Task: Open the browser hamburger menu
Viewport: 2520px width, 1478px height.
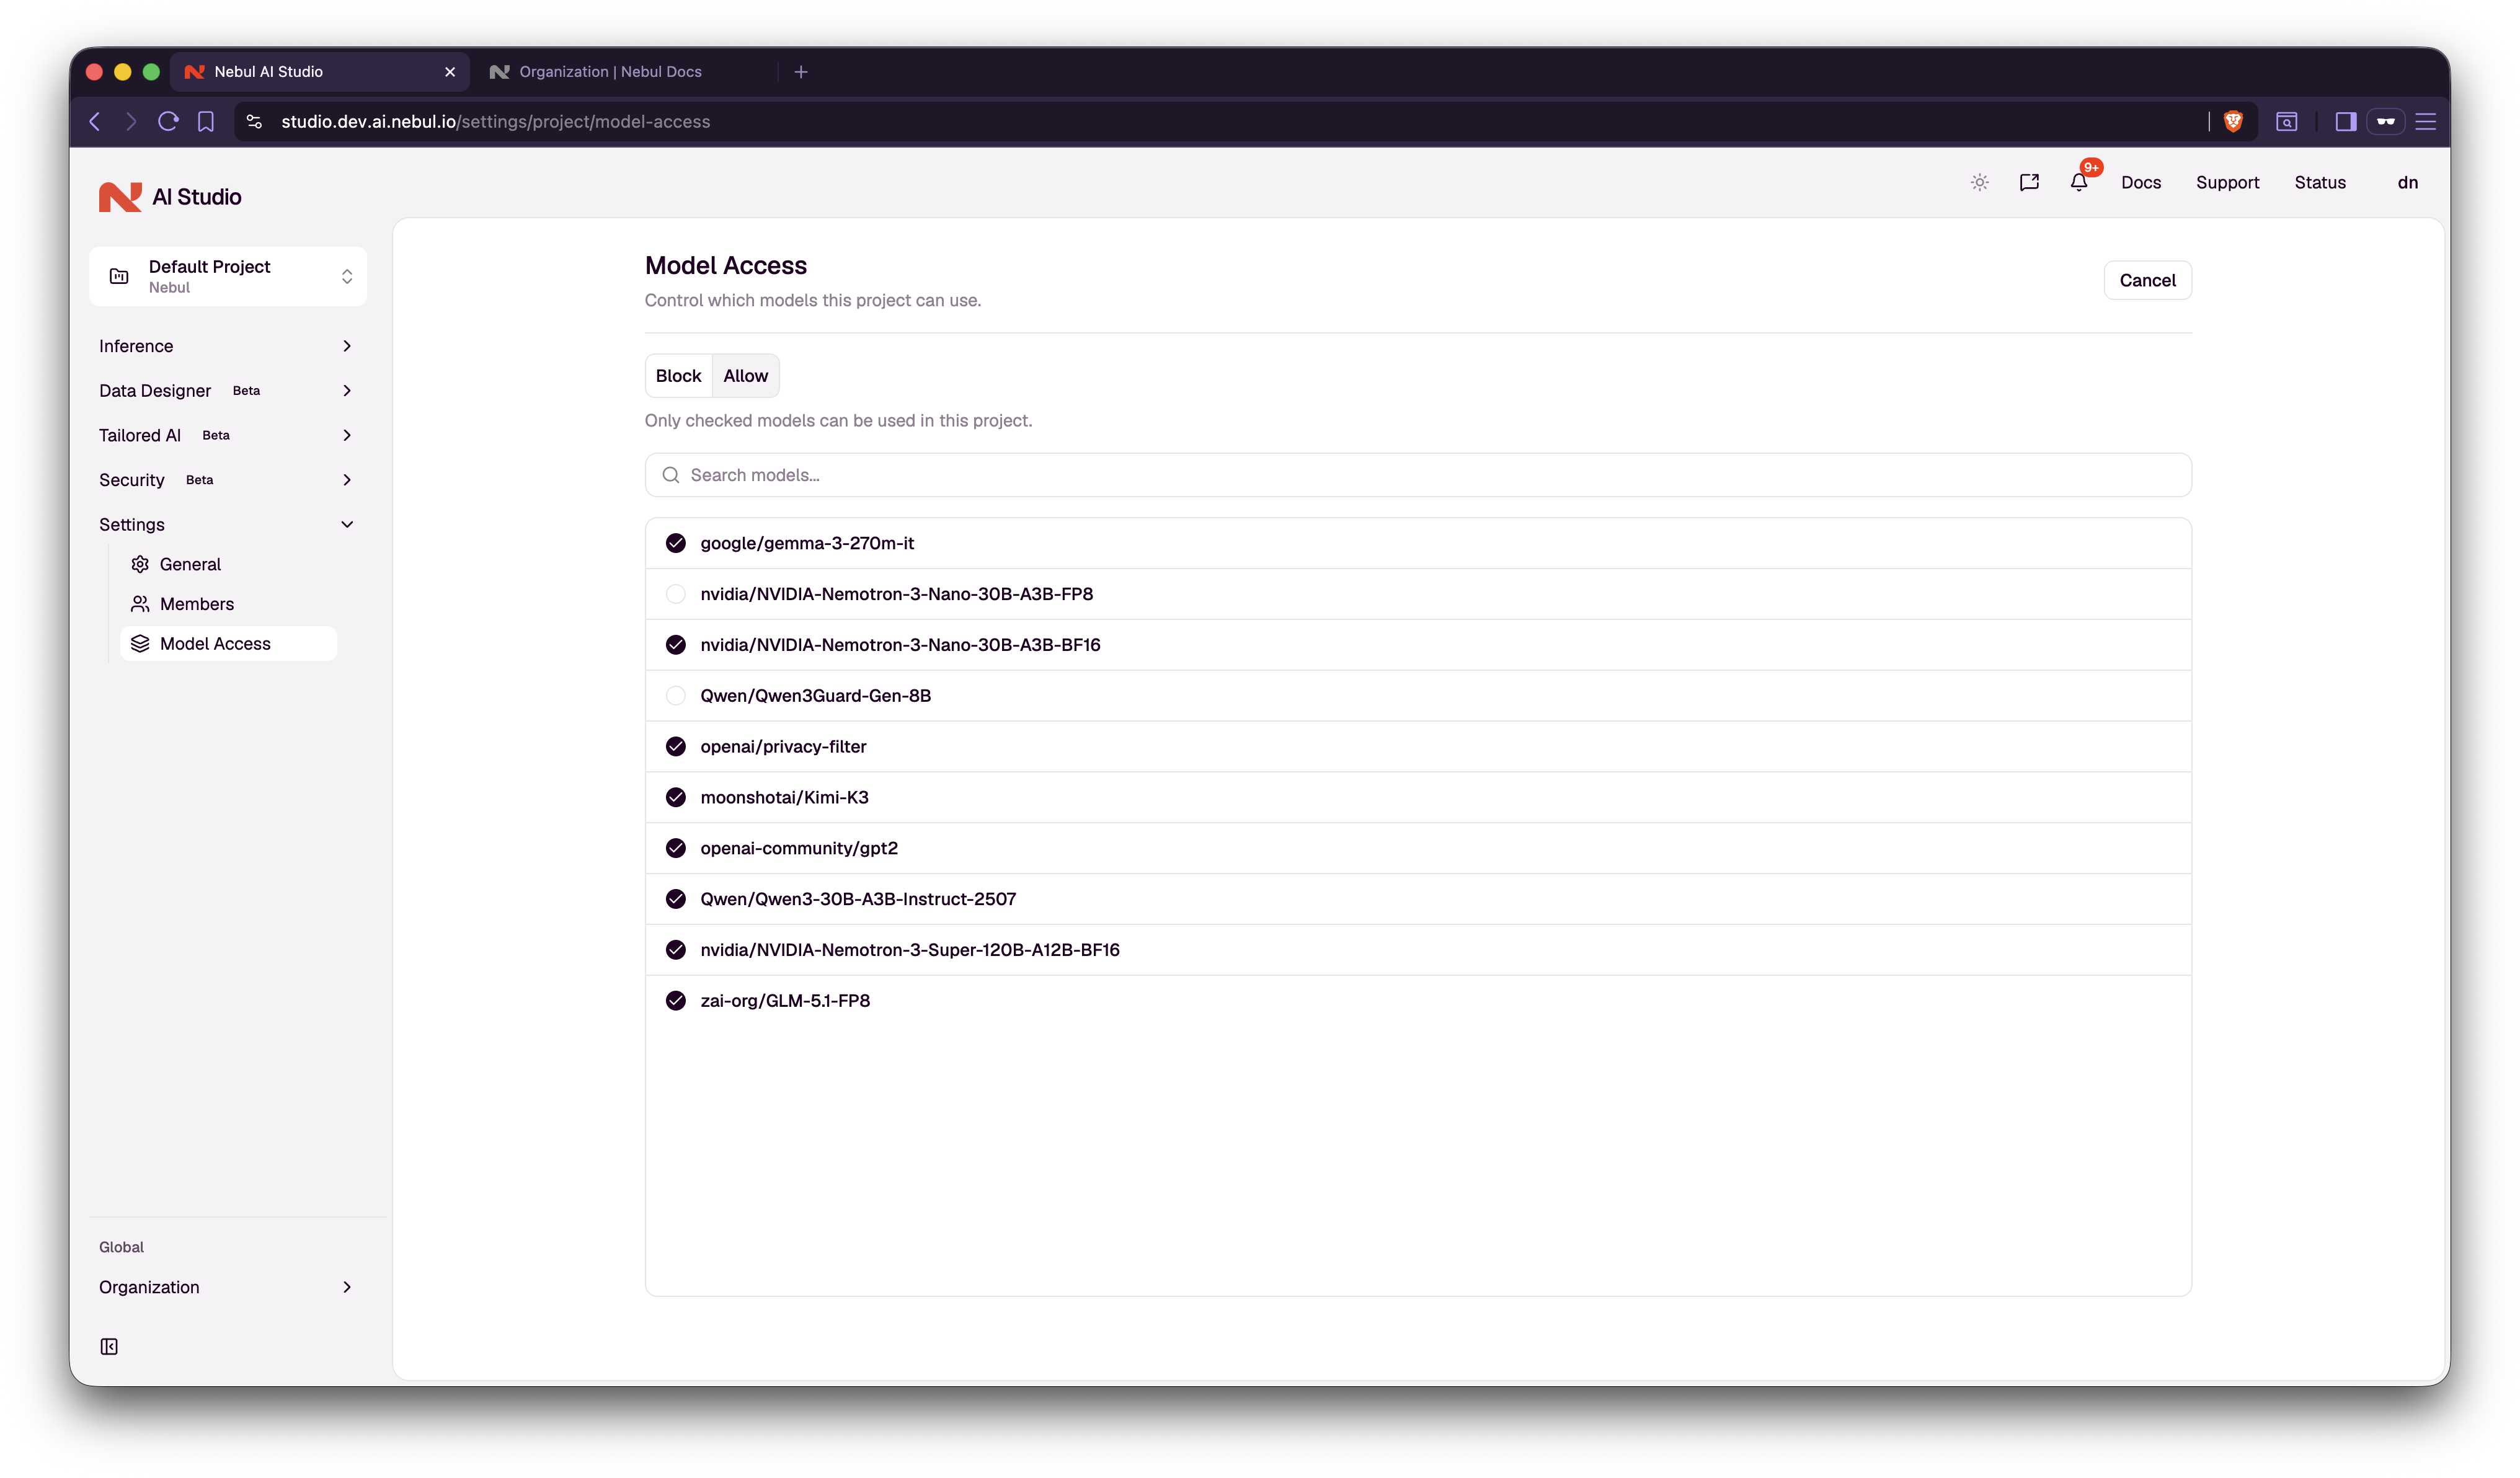Action: (x=2425, y=121)
